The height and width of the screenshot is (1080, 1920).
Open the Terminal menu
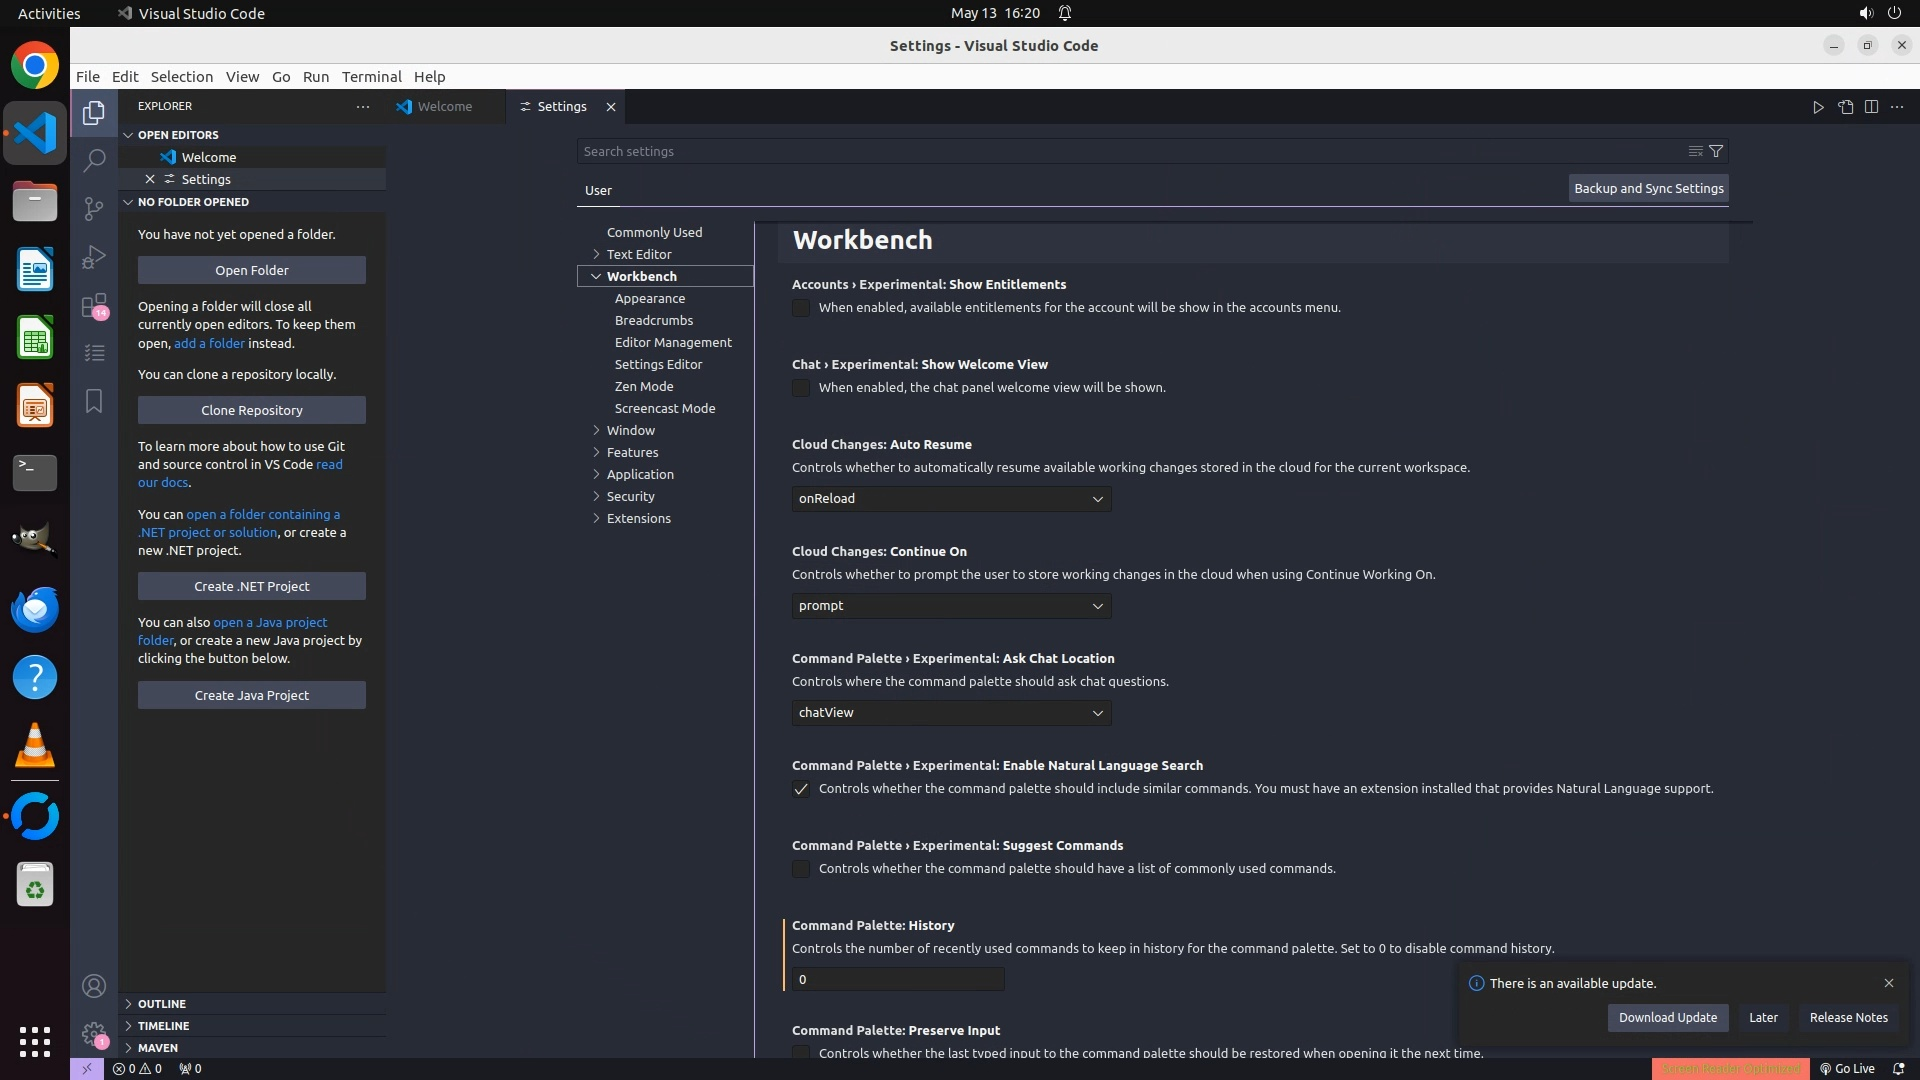click(x=371, y=77)
